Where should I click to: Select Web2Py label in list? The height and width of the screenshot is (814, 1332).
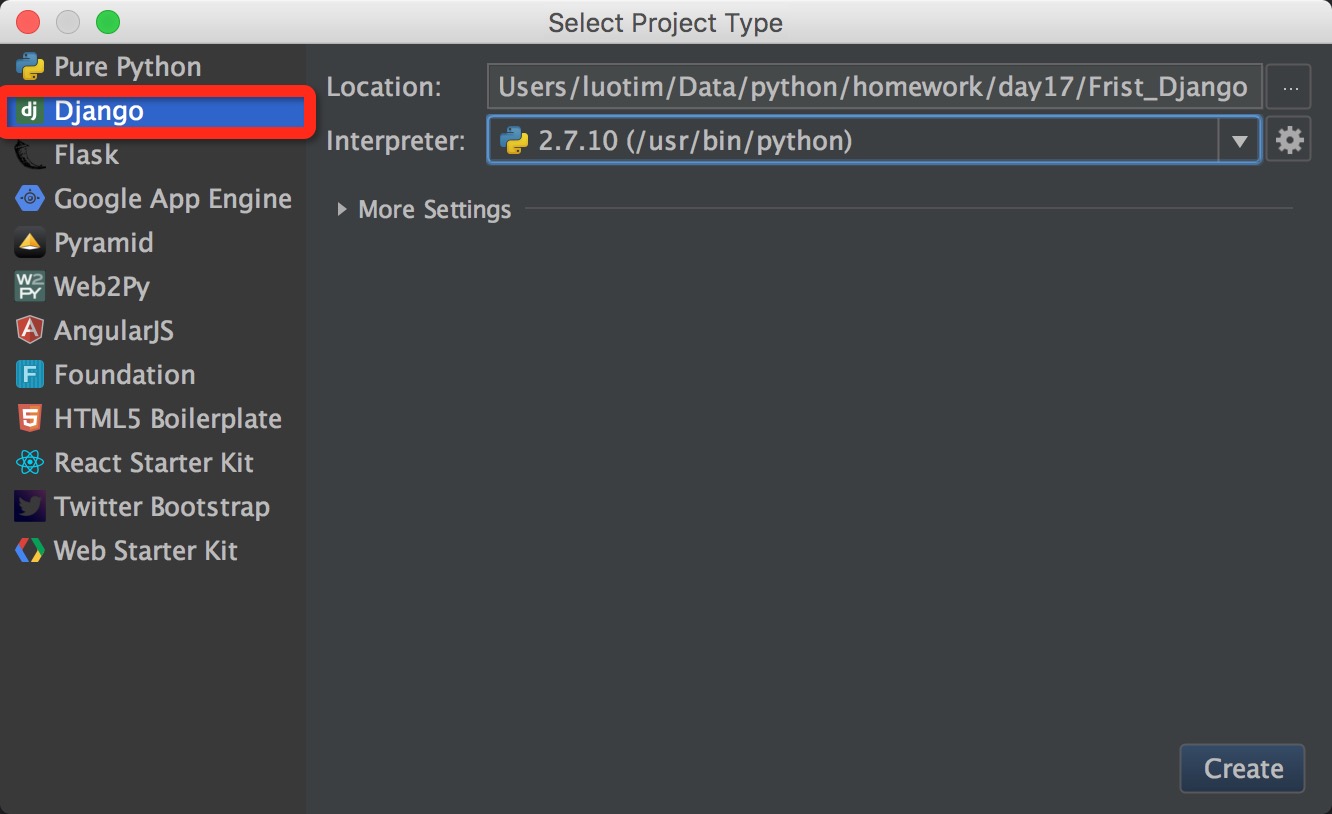coord(102,287)
